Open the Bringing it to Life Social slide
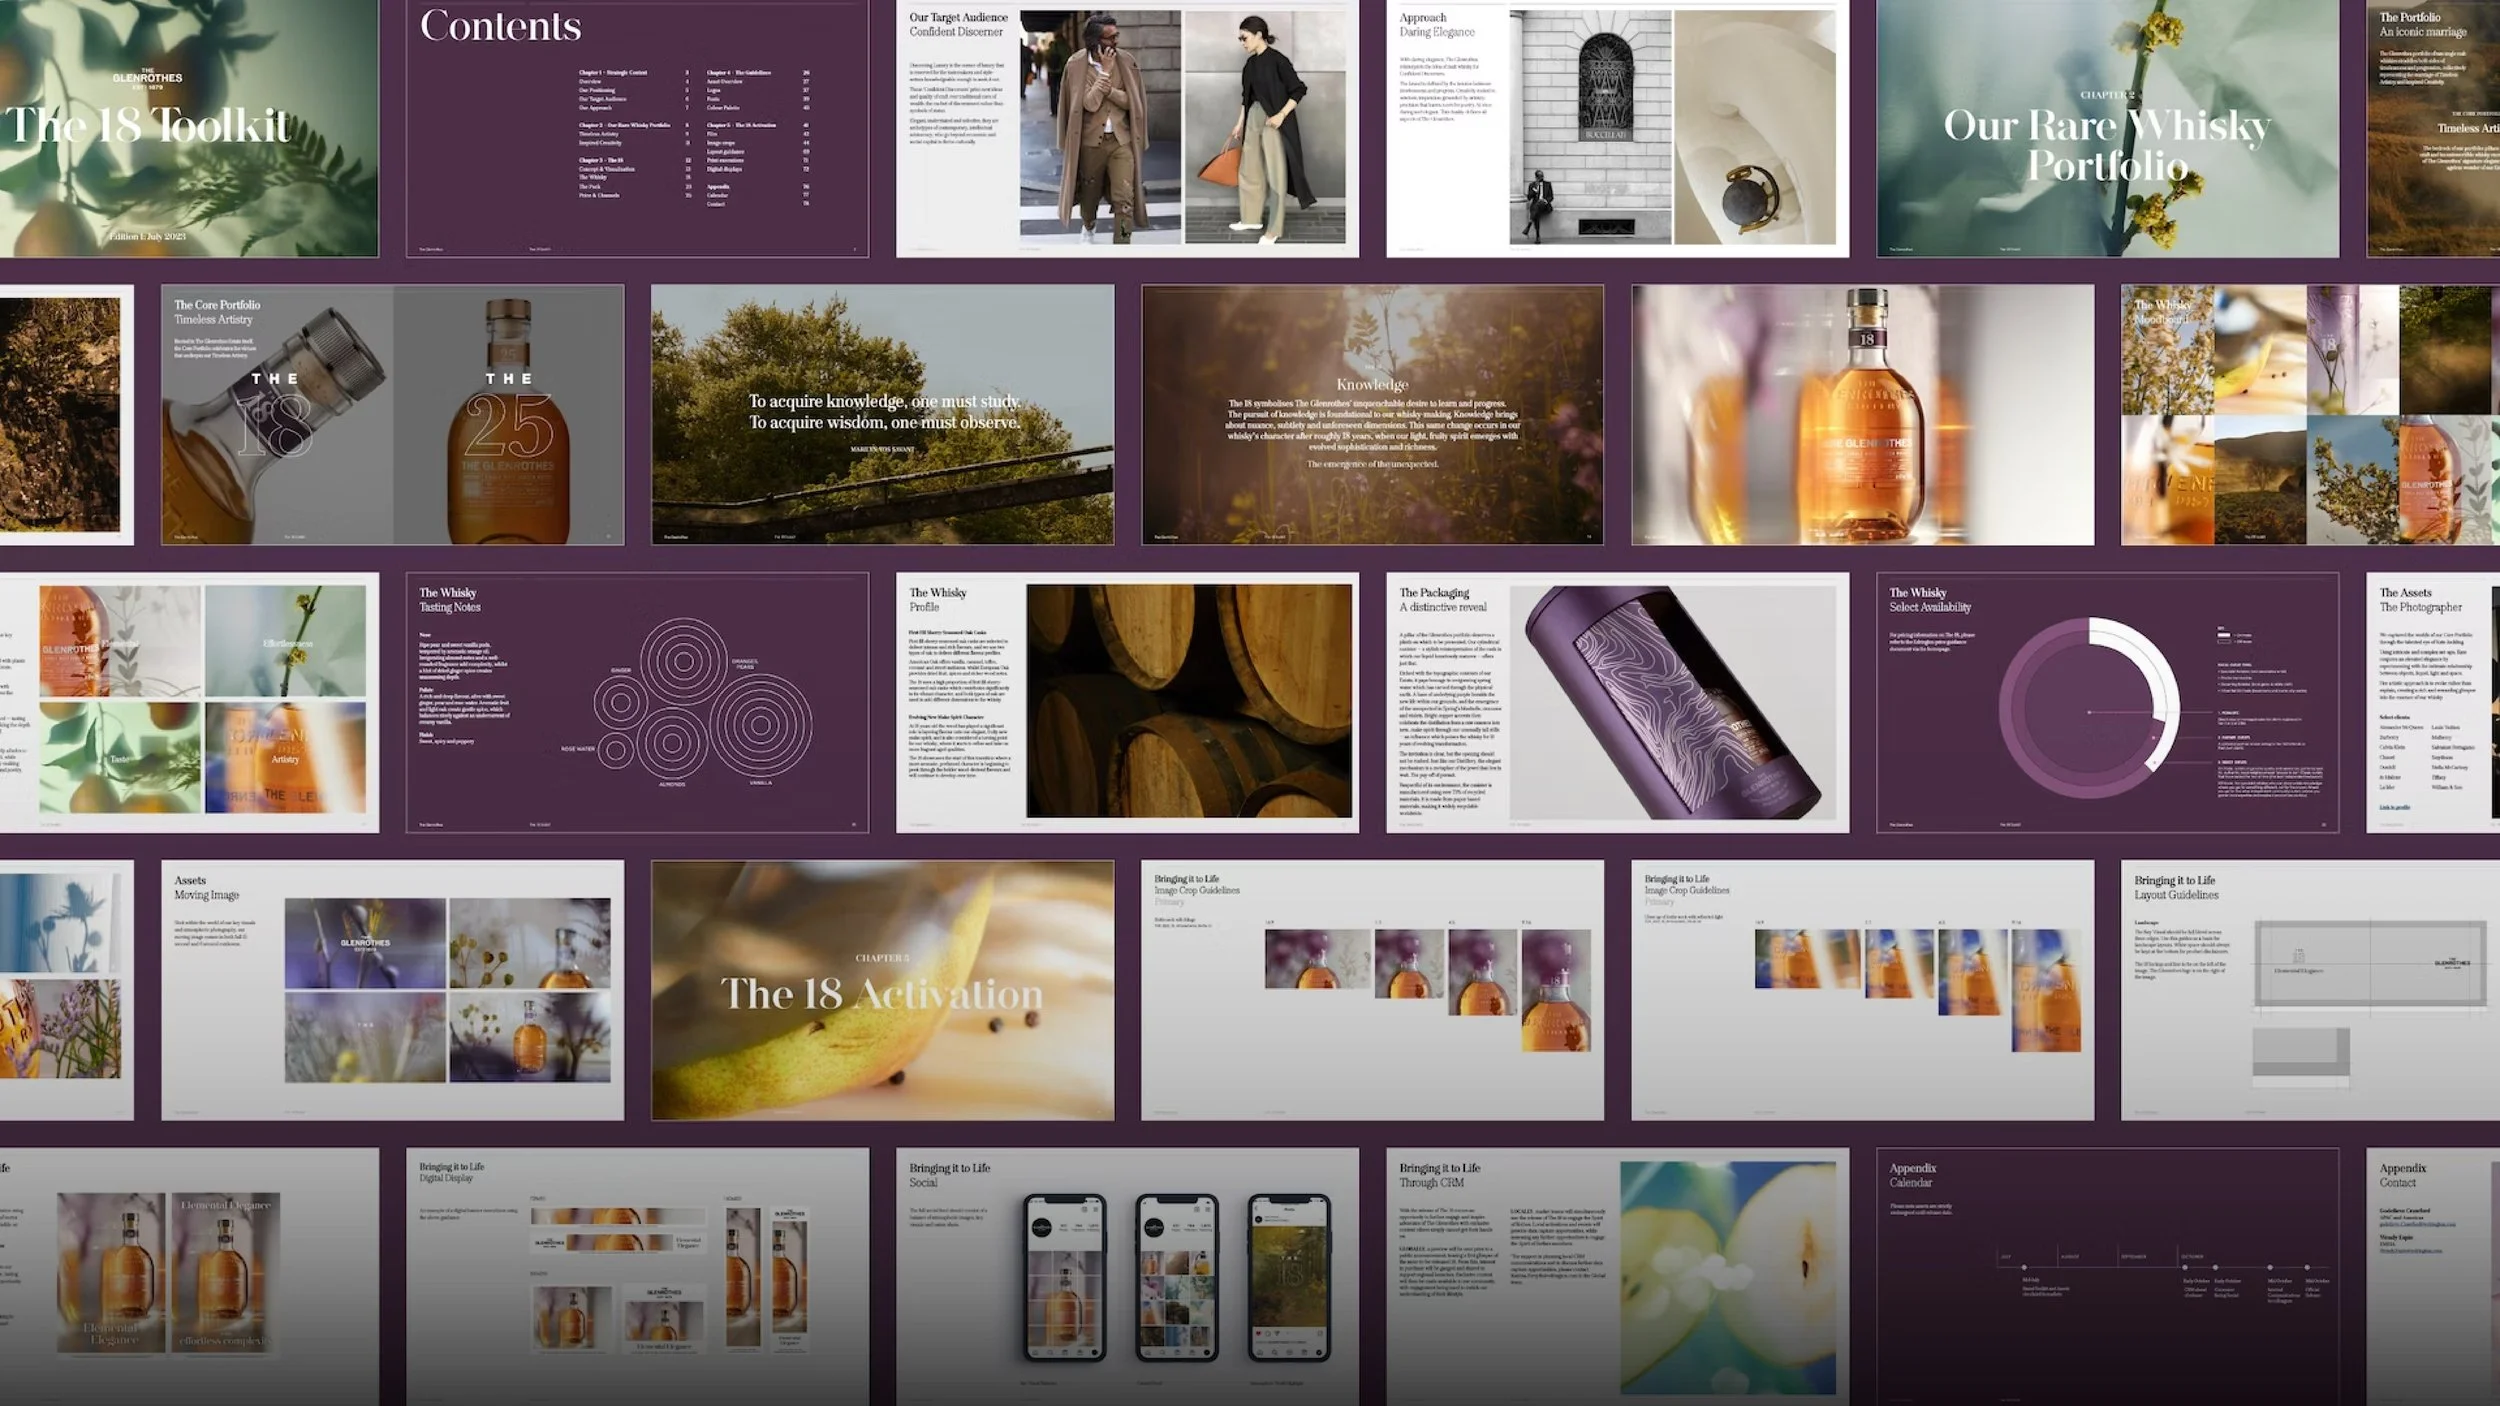The height and width of the screenshot is (1406, 2500). (1127, 1276)
